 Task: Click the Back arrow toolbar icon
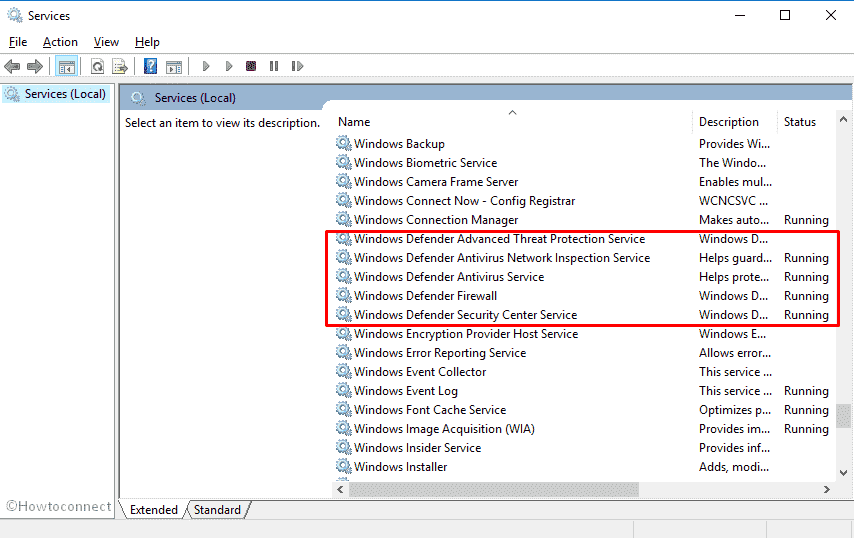pos(12,66)
